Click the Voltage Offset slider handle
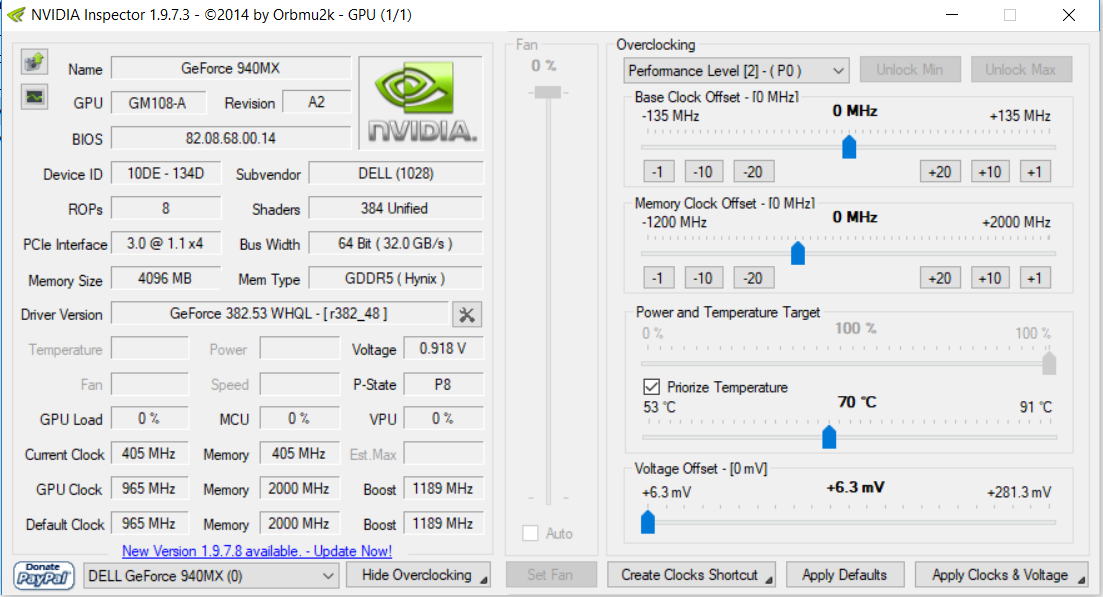 tap(648, 522)
